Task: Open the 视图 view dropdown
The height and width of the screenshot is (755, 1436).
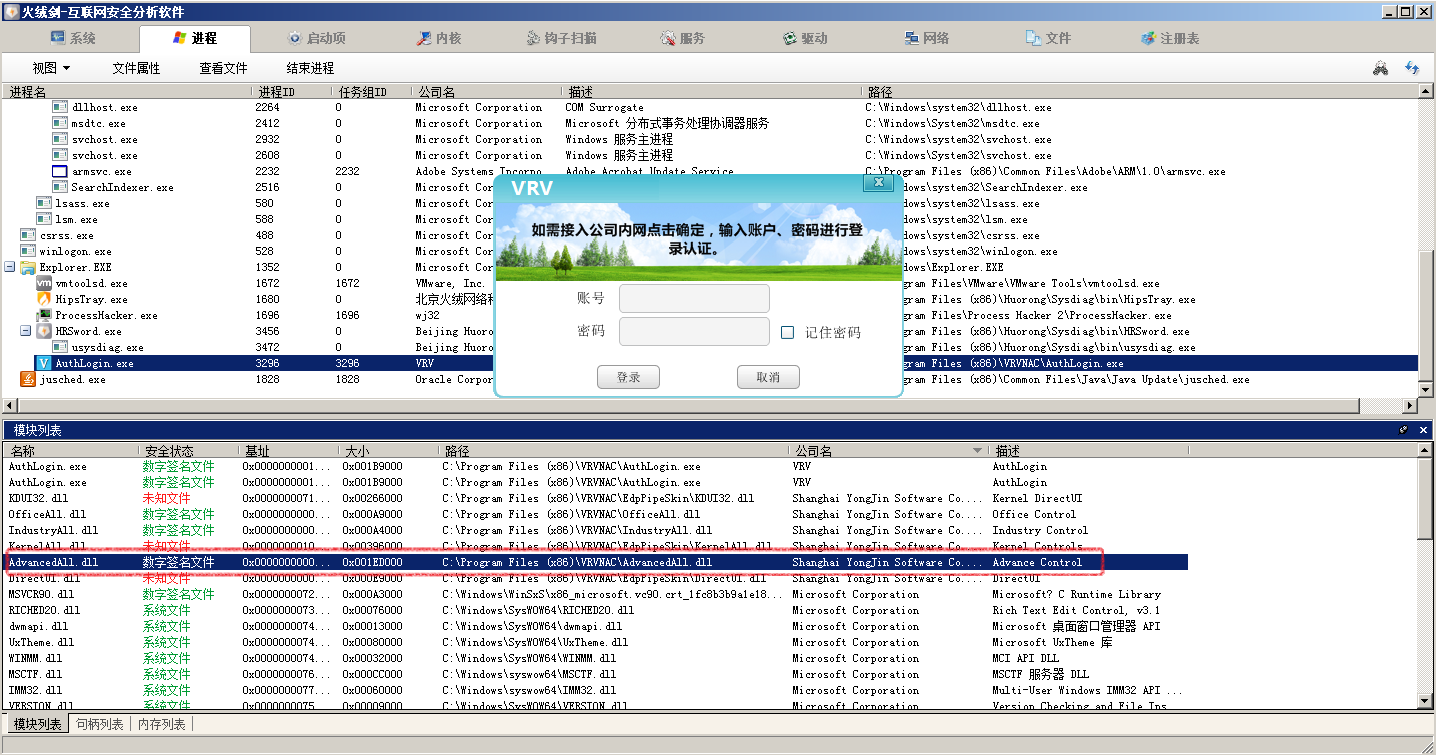Action: (51, 68)
